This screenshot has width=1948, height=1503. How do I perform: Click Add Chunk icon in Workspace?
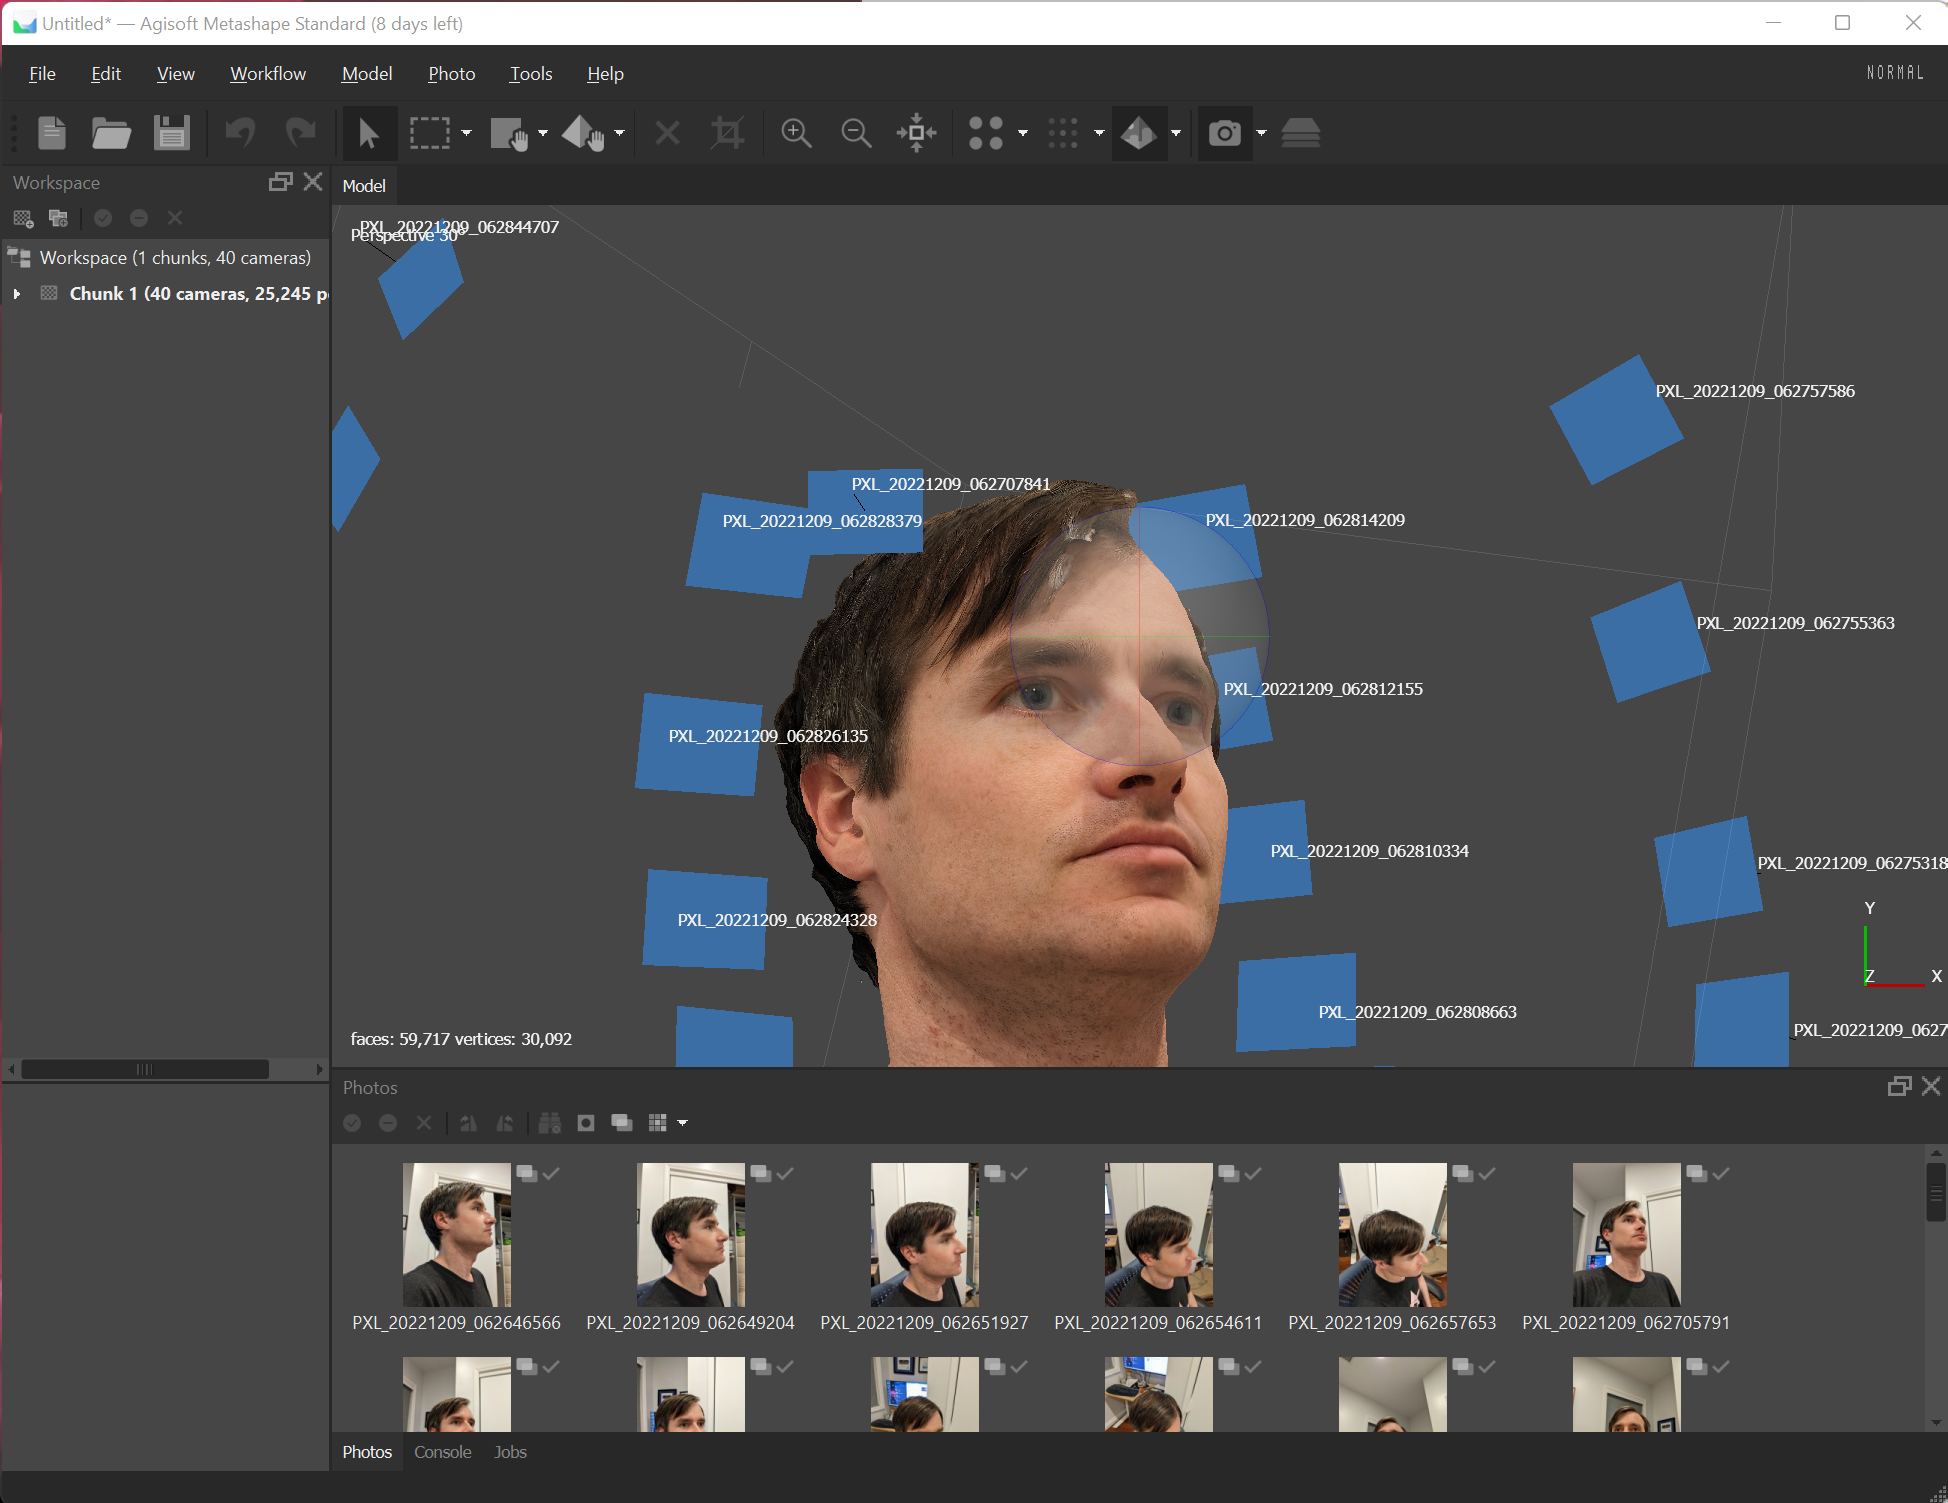[23, 218]
